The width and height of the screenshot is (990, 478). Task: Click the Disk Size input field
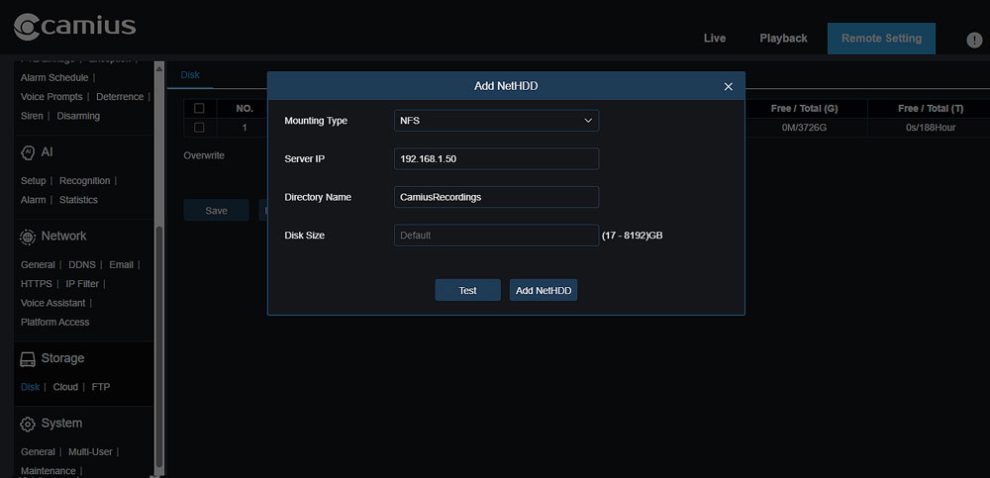tap(496, 236)
